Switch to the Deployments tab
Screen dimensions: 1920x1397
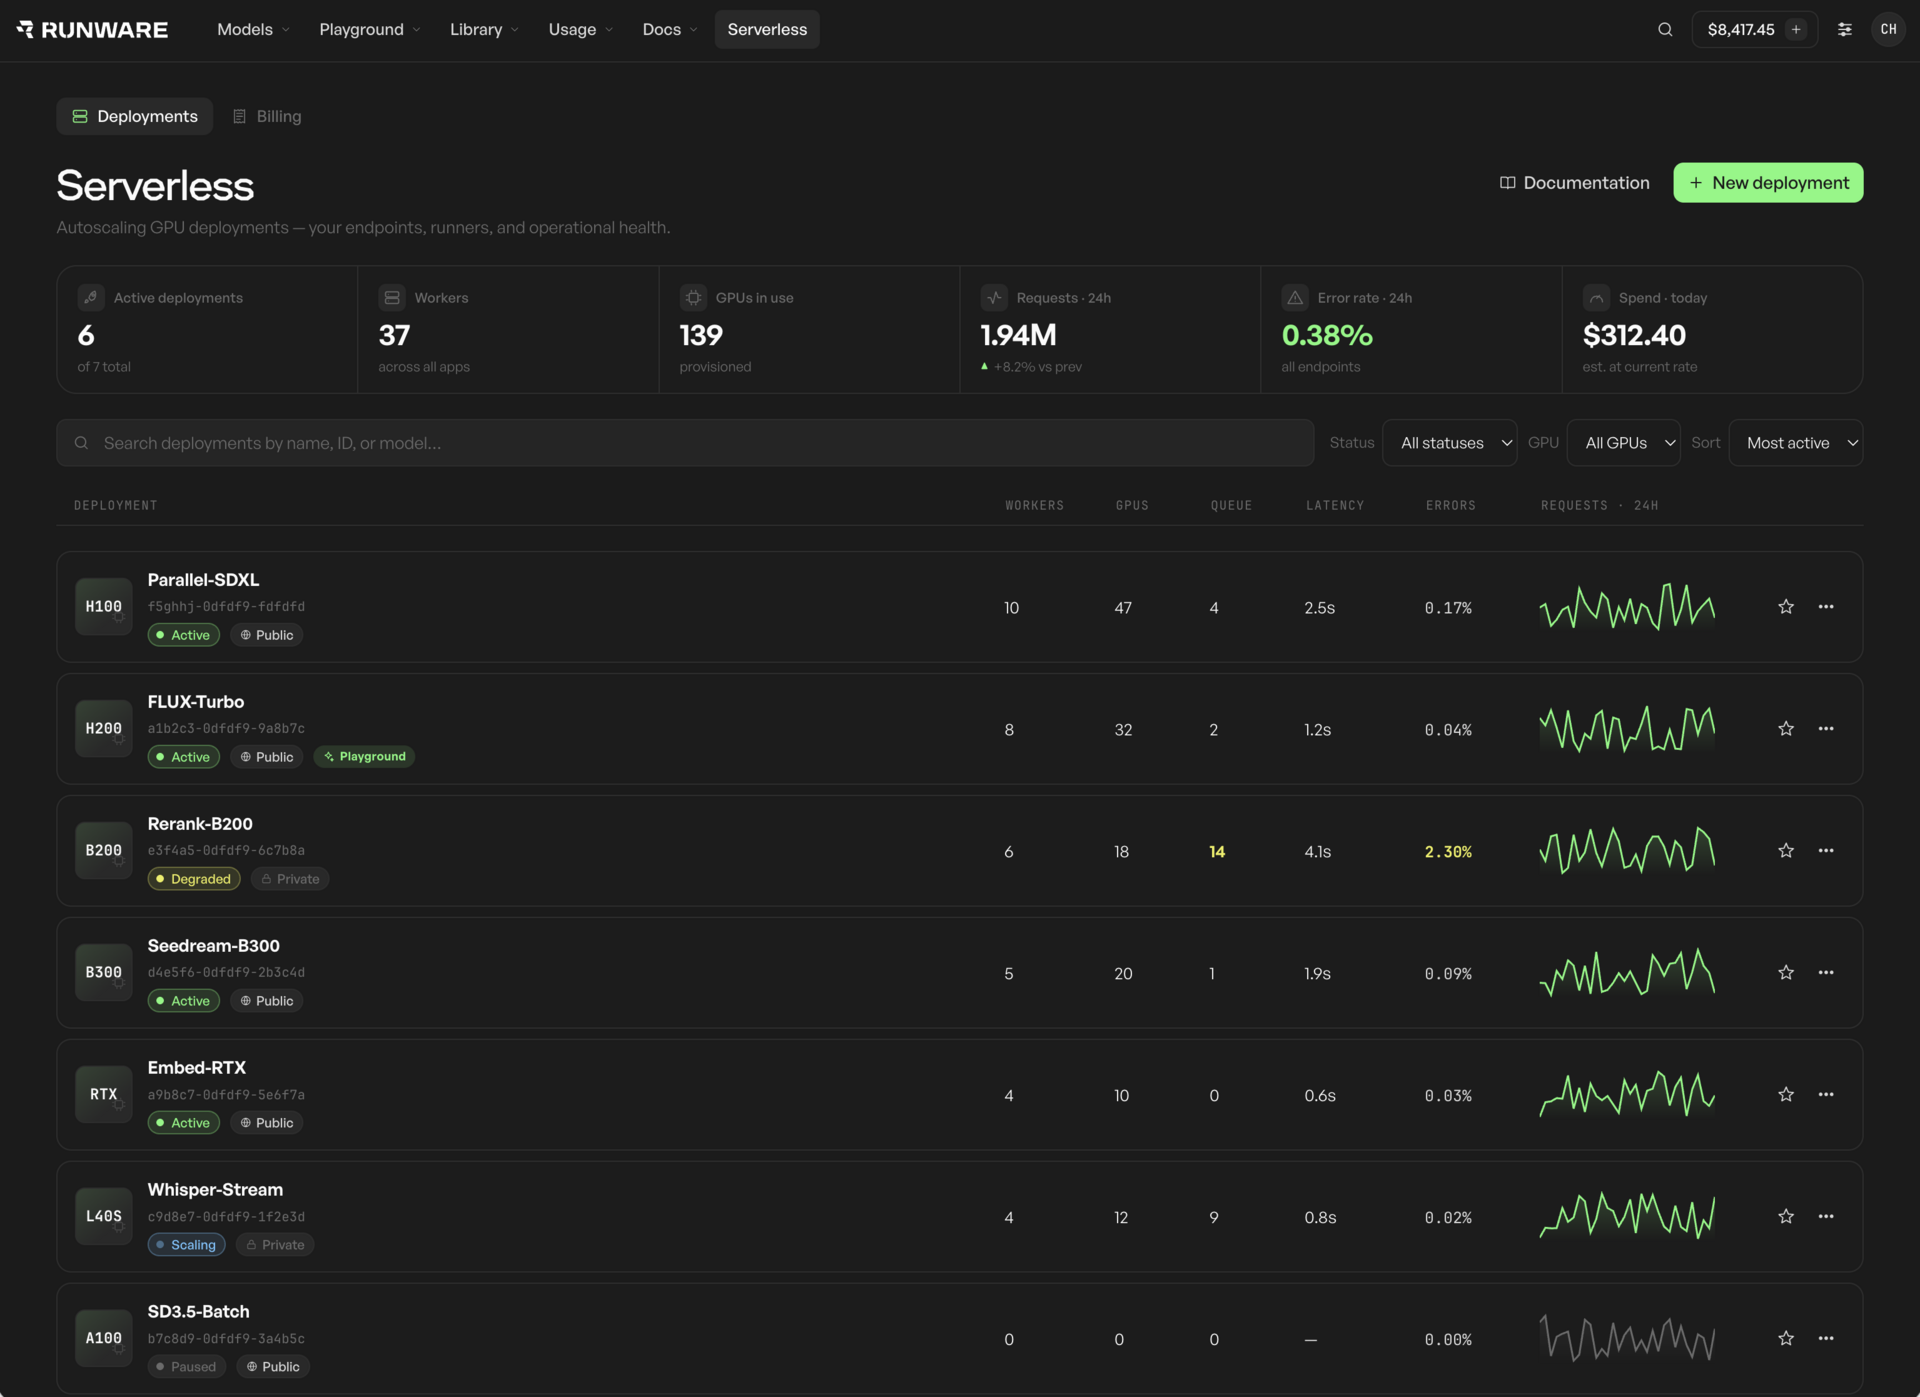click(135, 116)
